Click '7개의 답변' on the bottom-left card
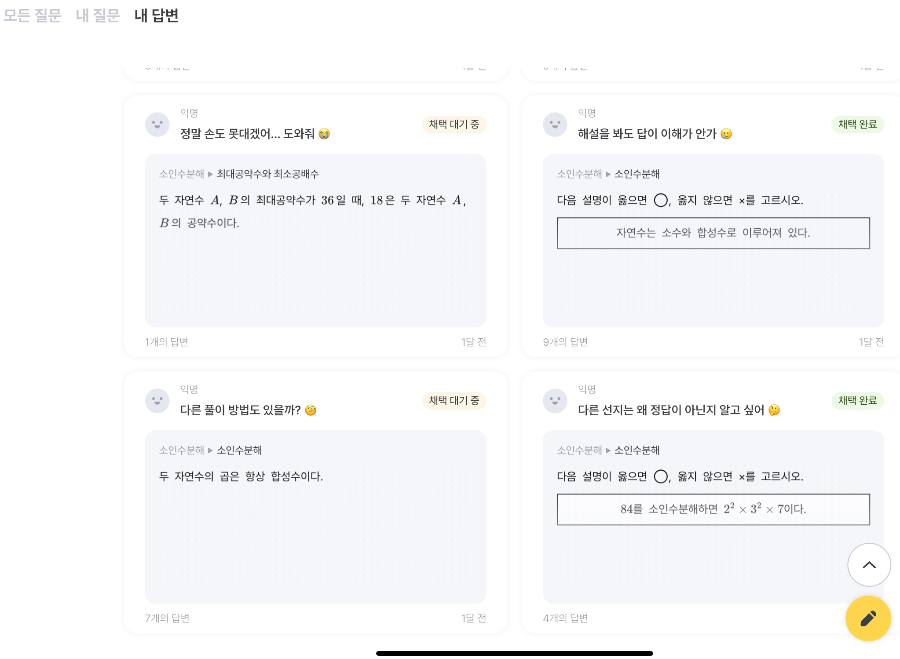This screenshot has width=900, height=659. (x=165, y=618)
